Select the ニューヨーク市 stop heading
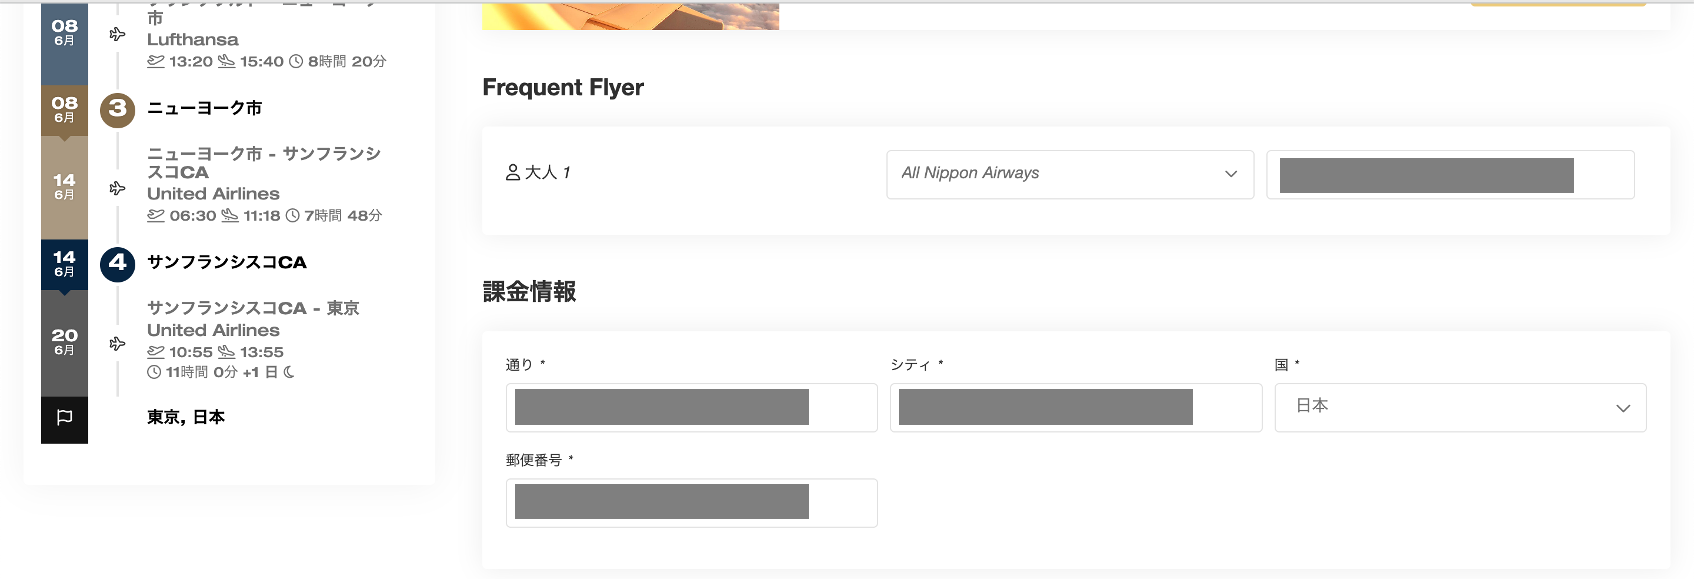This screenshot has width=1694, height=580. [x=204, y=108]
